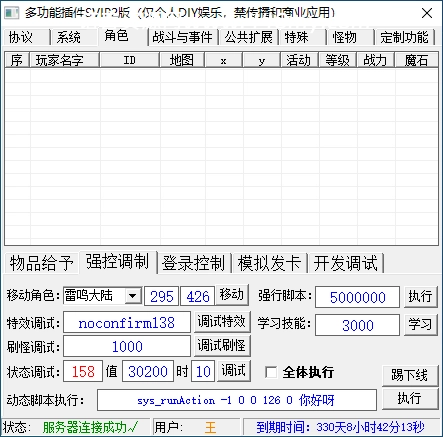This screenshot has width=443, height=437.
Task: Click the 刷怪调试 field with 1000
Action: (127, 346)
